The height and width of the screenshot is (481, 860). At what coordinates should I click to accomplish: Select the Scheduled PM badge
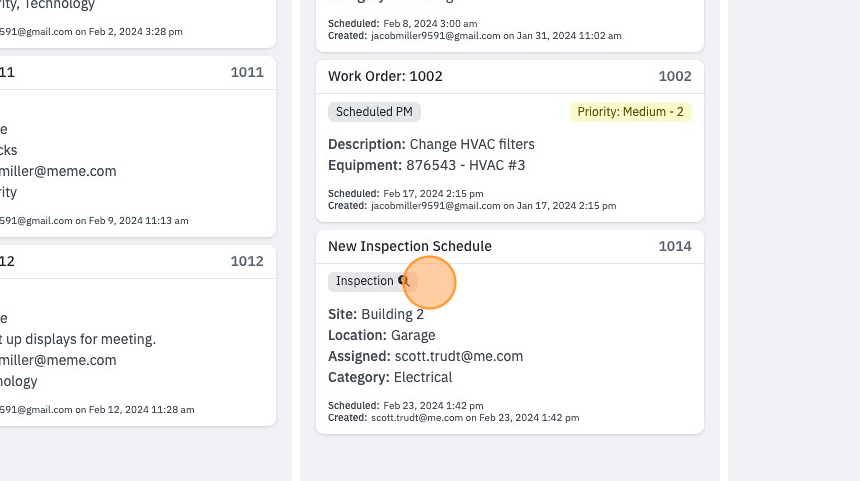pyautogui.click(x=374, y=112)
